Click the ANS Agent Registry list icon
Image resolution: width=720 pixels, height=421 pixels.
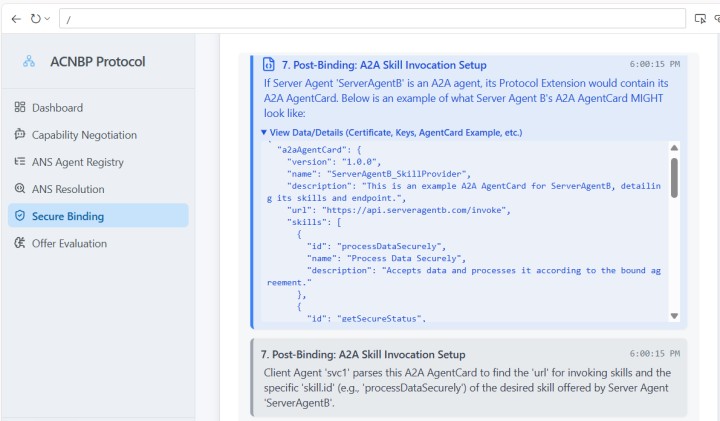(x=20, y=162)
